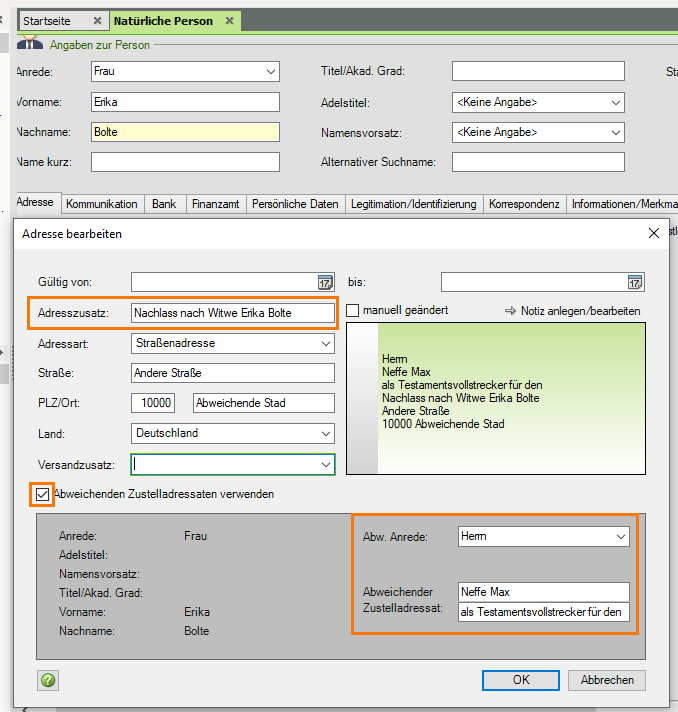The height and width of the screenshot is (712, 678).
Task: Click the person icon beside Angaben zur Person
Action: tap(30, 43)
